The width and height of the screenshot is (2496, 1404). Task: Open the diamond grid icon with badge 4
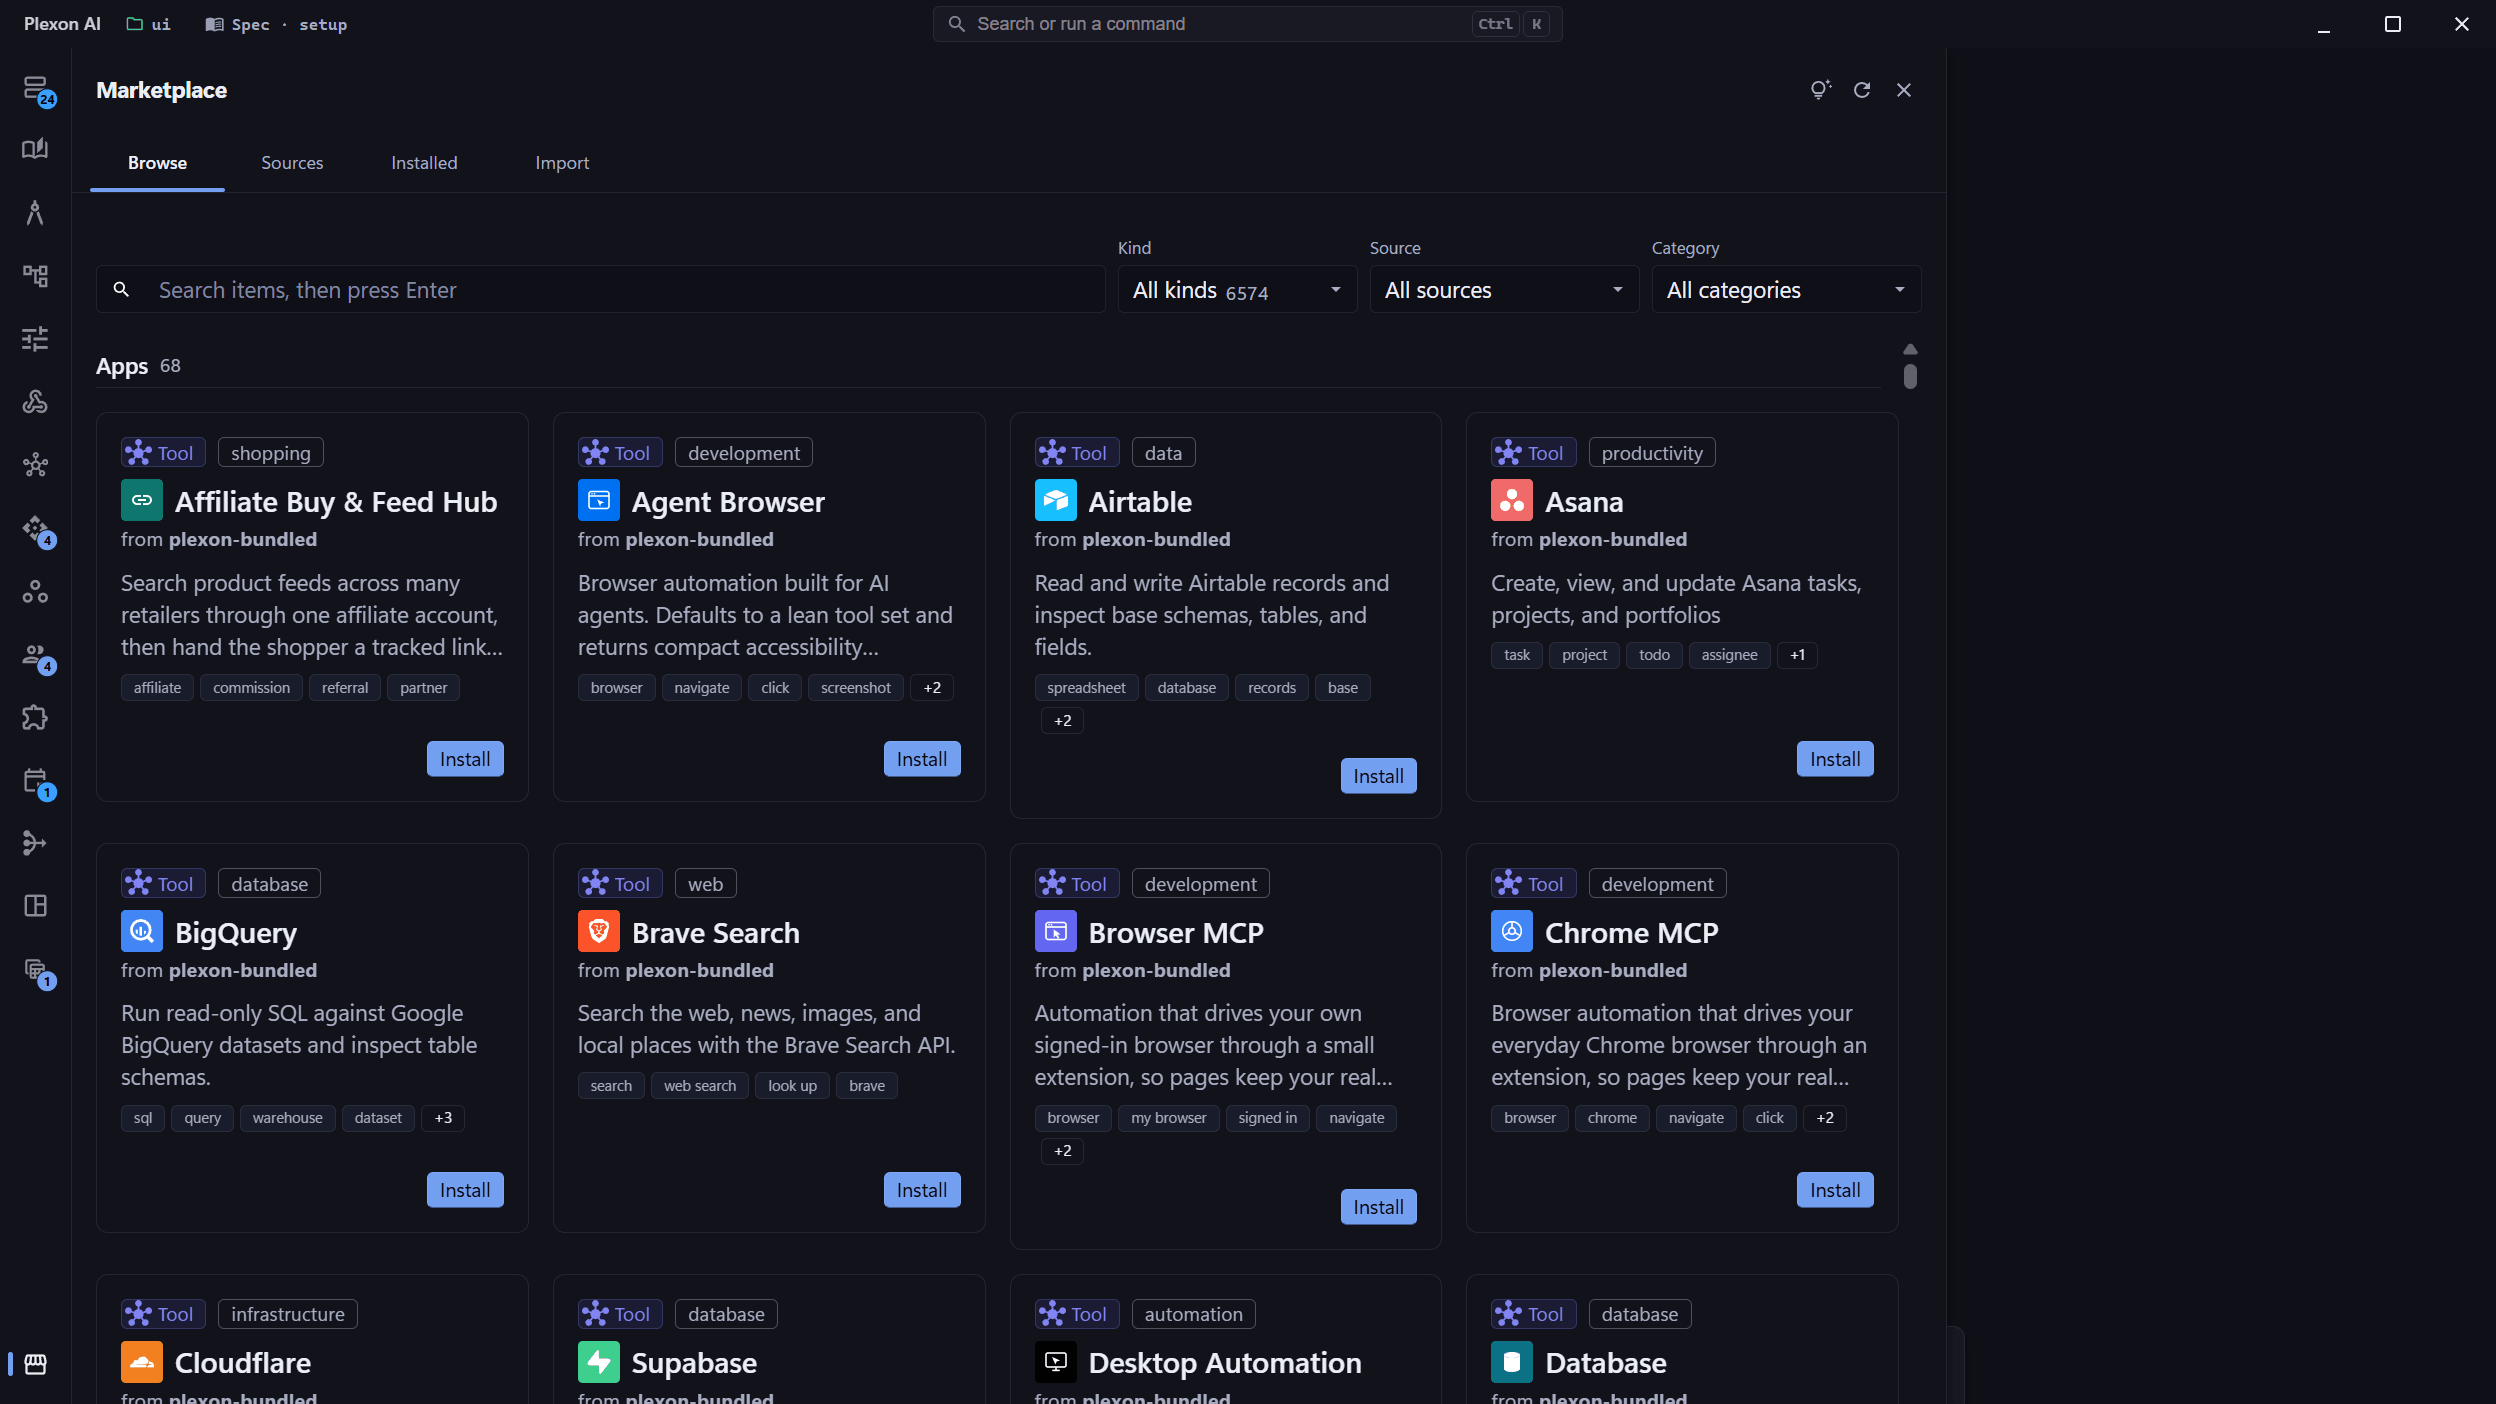[37, 529]
